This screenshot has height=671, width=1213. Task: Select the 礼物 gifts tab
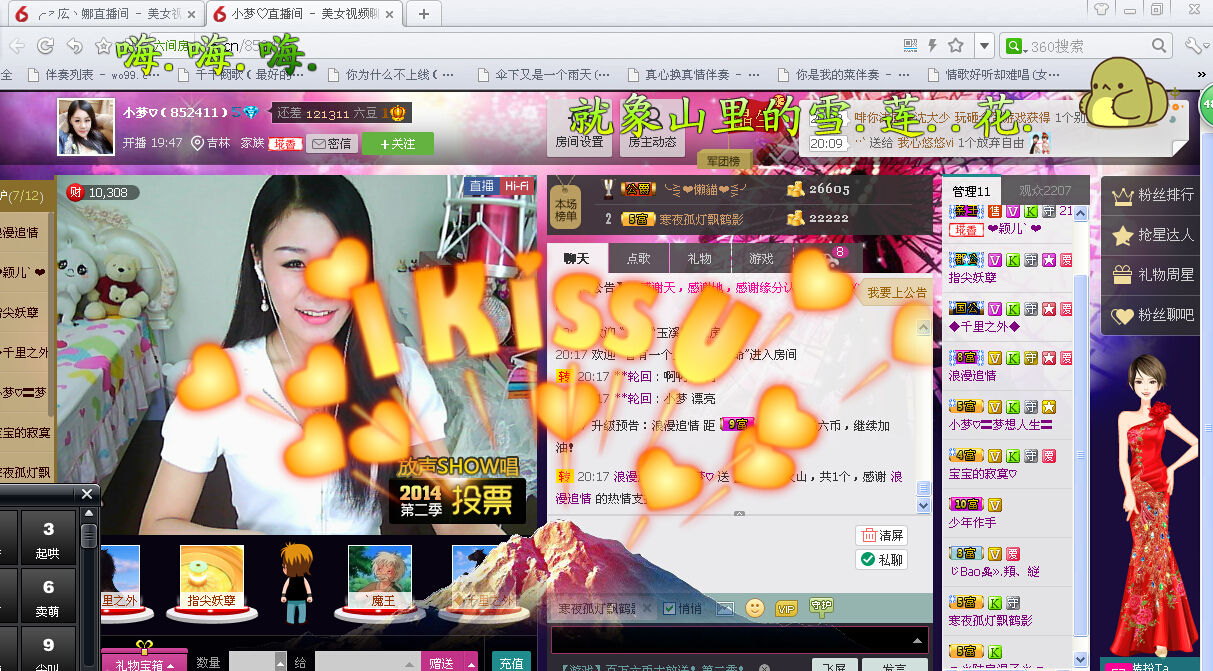(700, 258)
